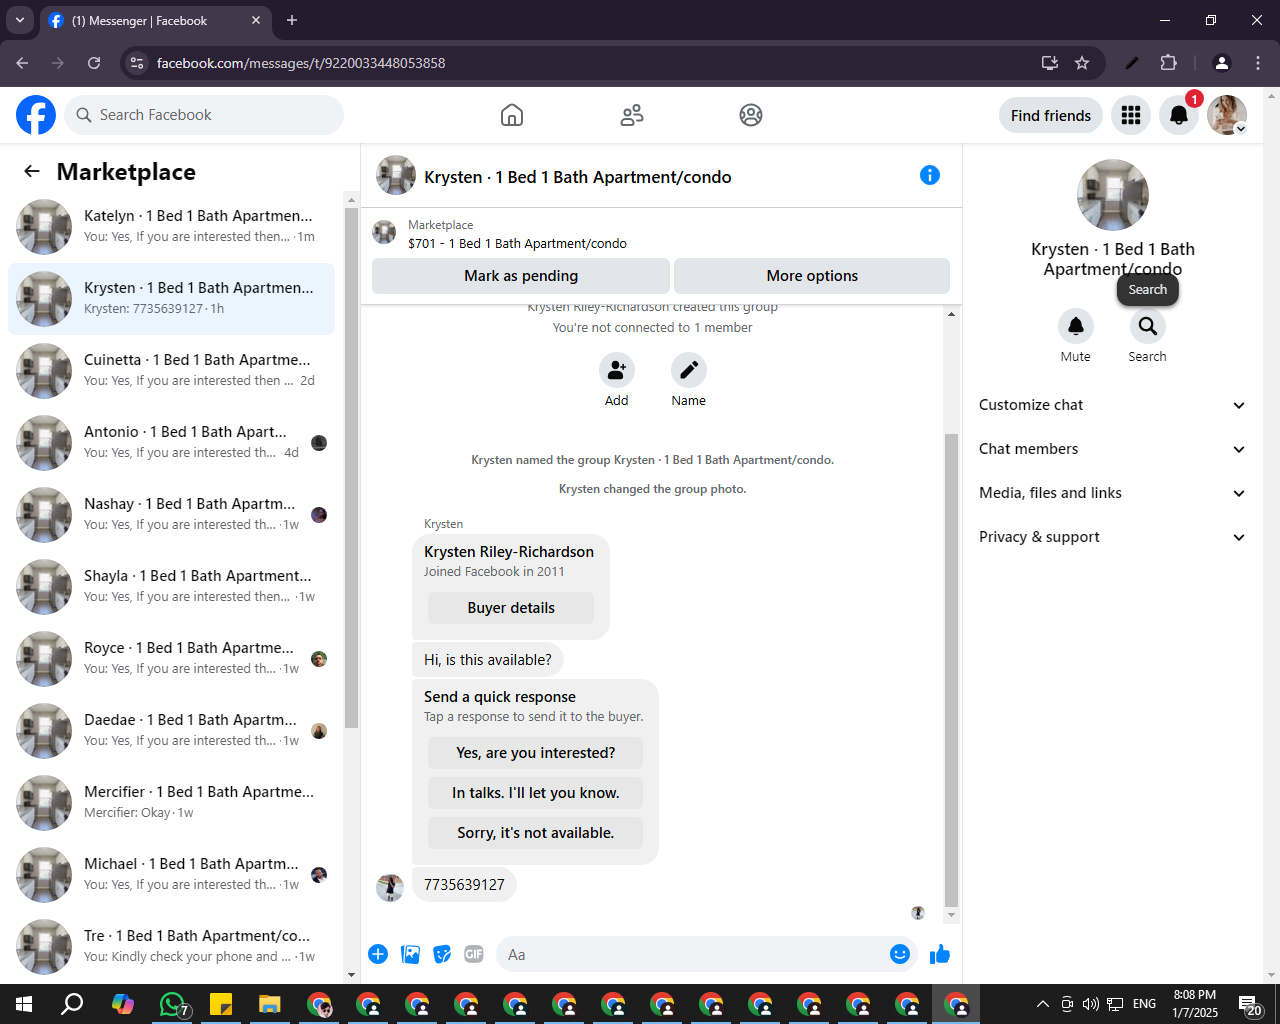Reload the page
This screenshot has height=1024, width=1280.
(x=94, y=63)
